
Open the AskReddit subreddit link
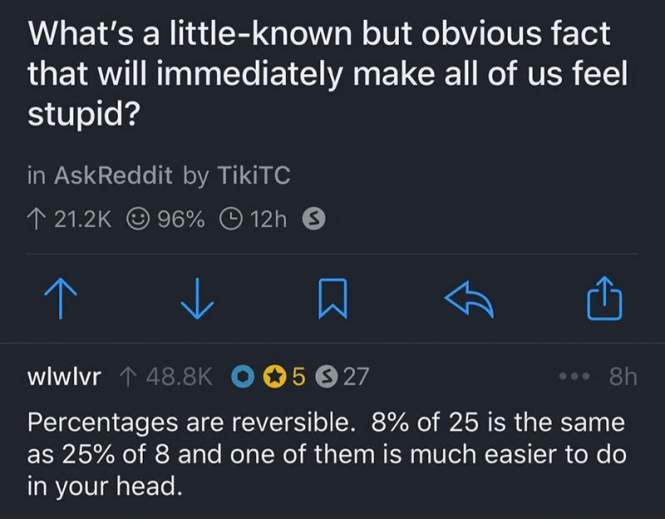pyautogui.click(x=113, y=175)
